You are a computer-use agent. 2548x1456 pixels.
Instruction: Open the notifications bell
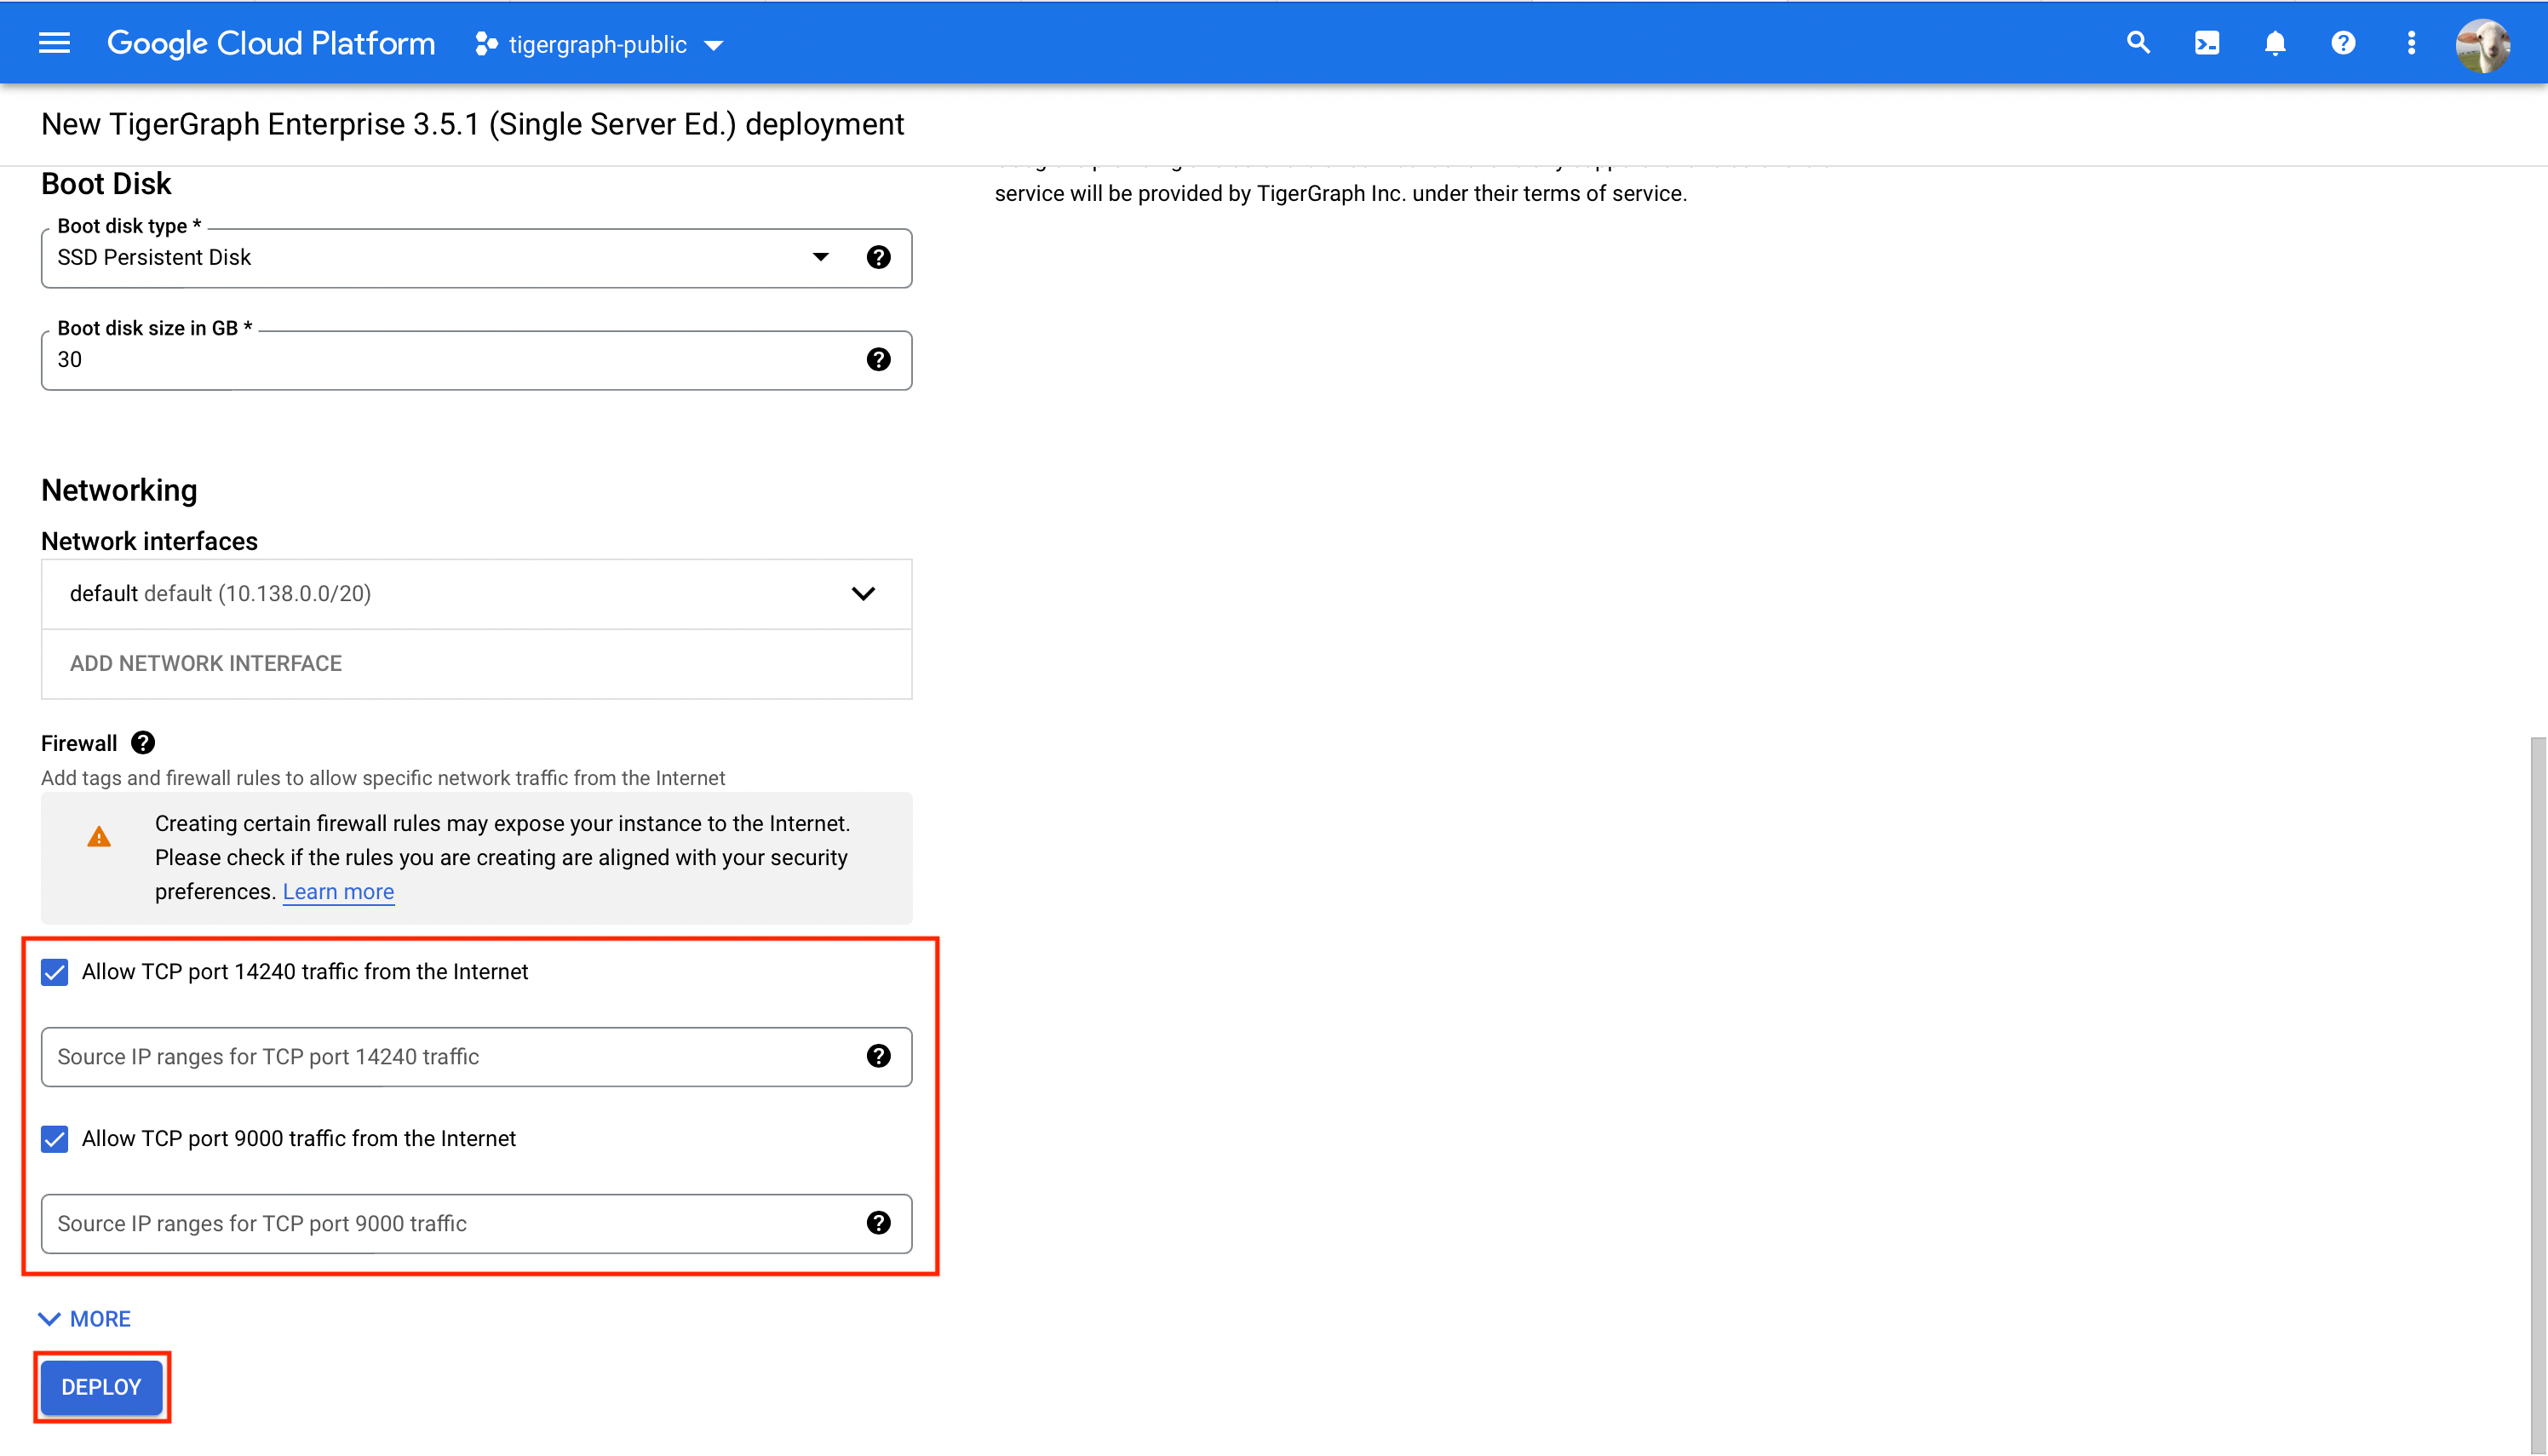coord(2275,43)
